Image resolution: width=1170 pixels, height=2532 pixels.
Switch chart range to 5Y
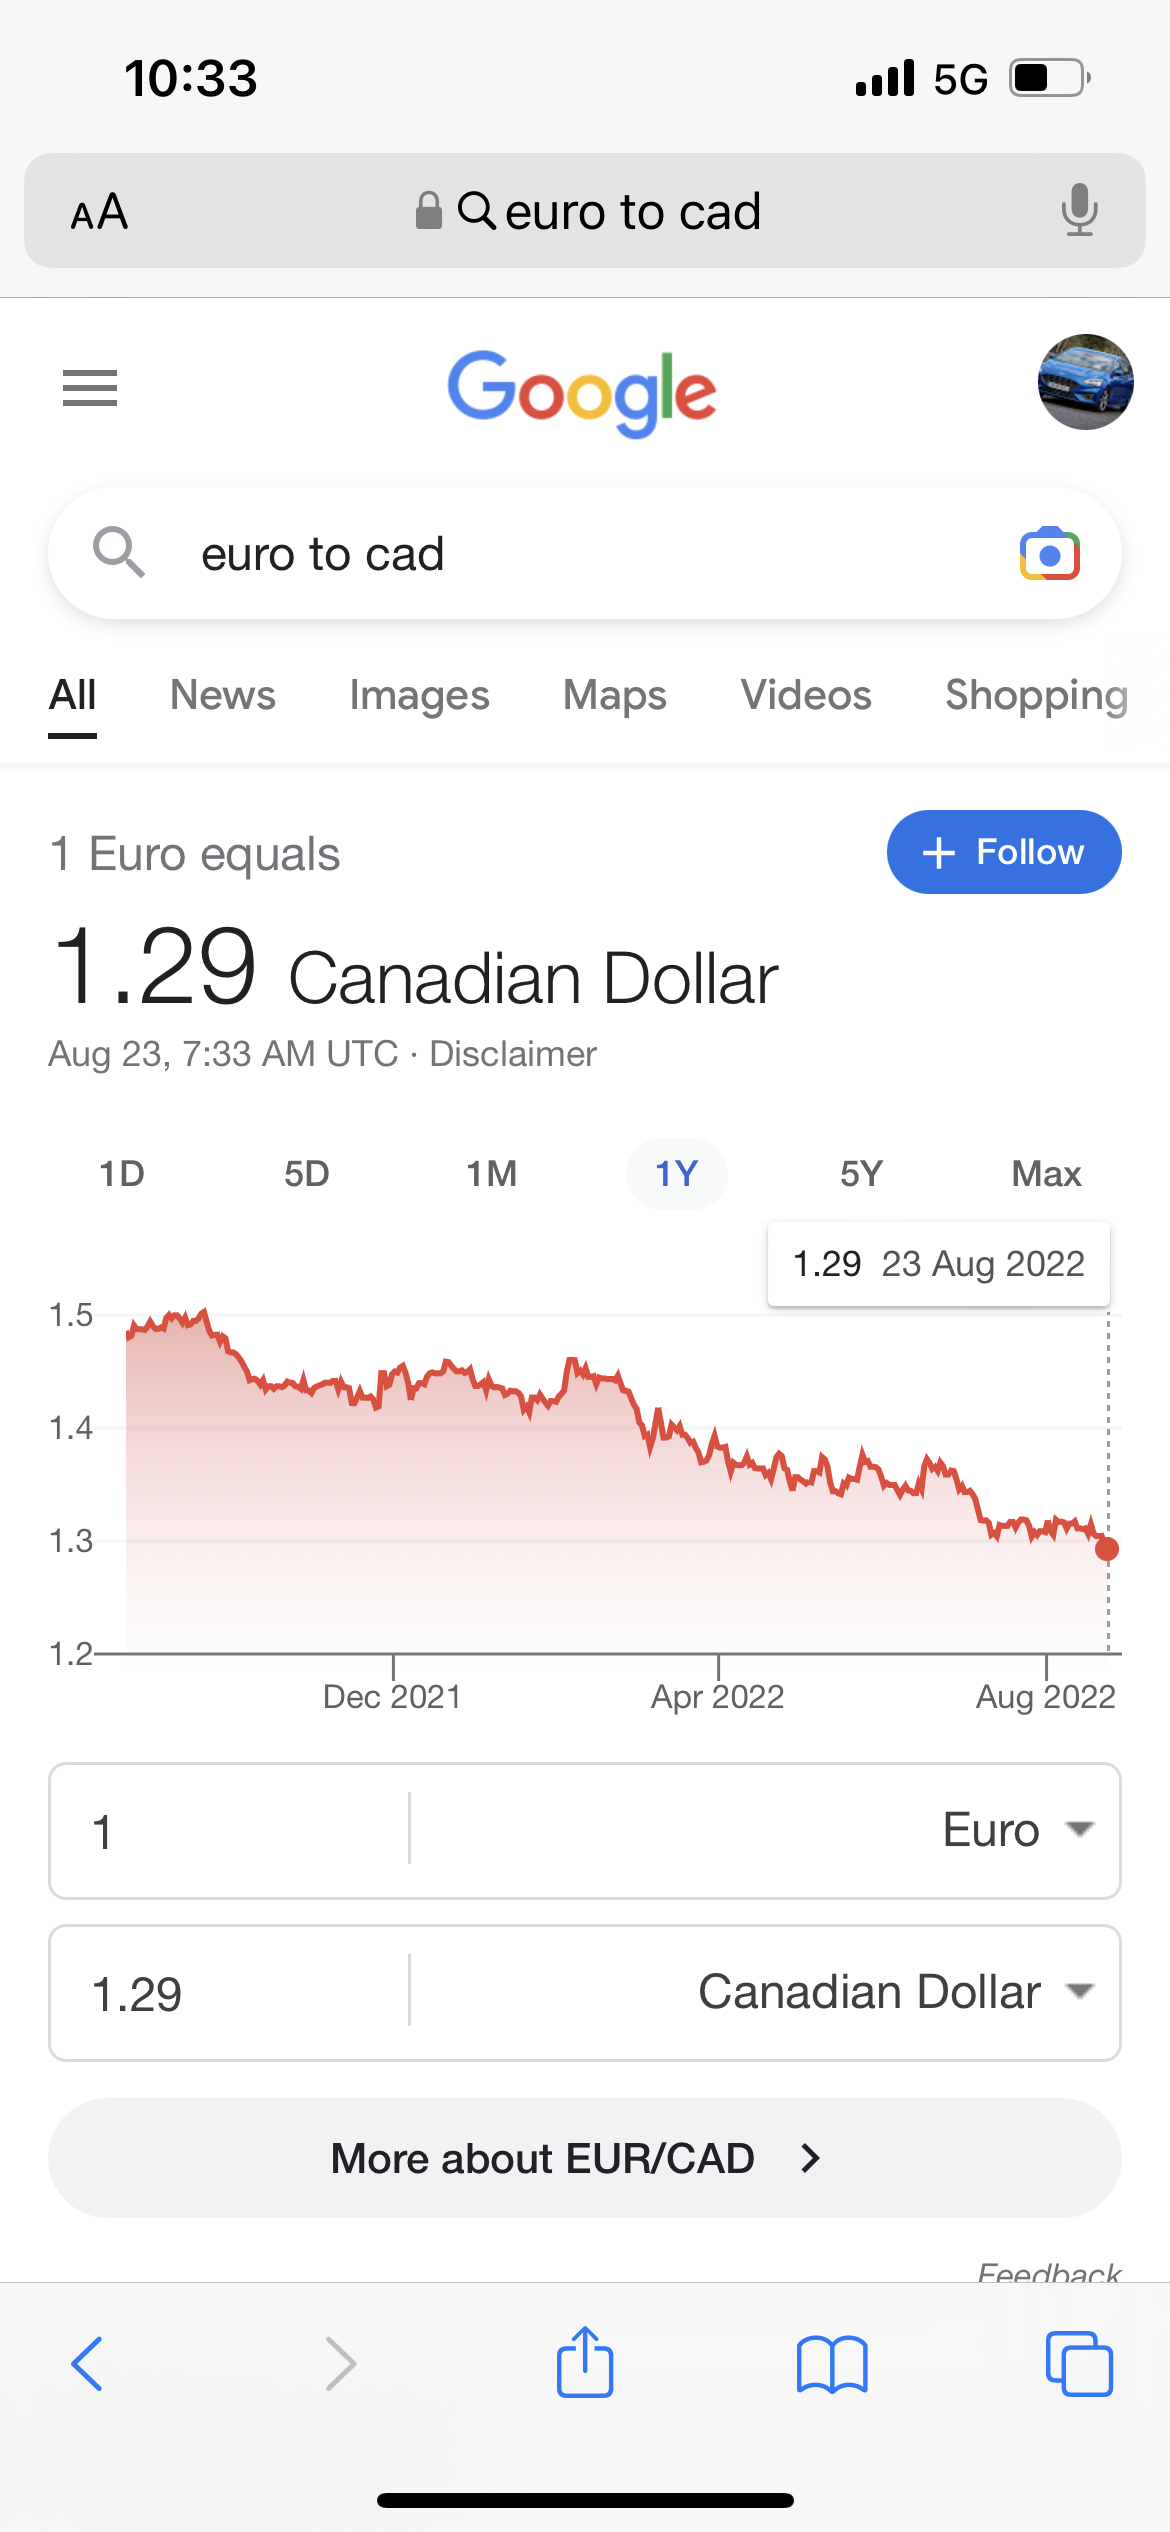click(x=861, y=1174)
